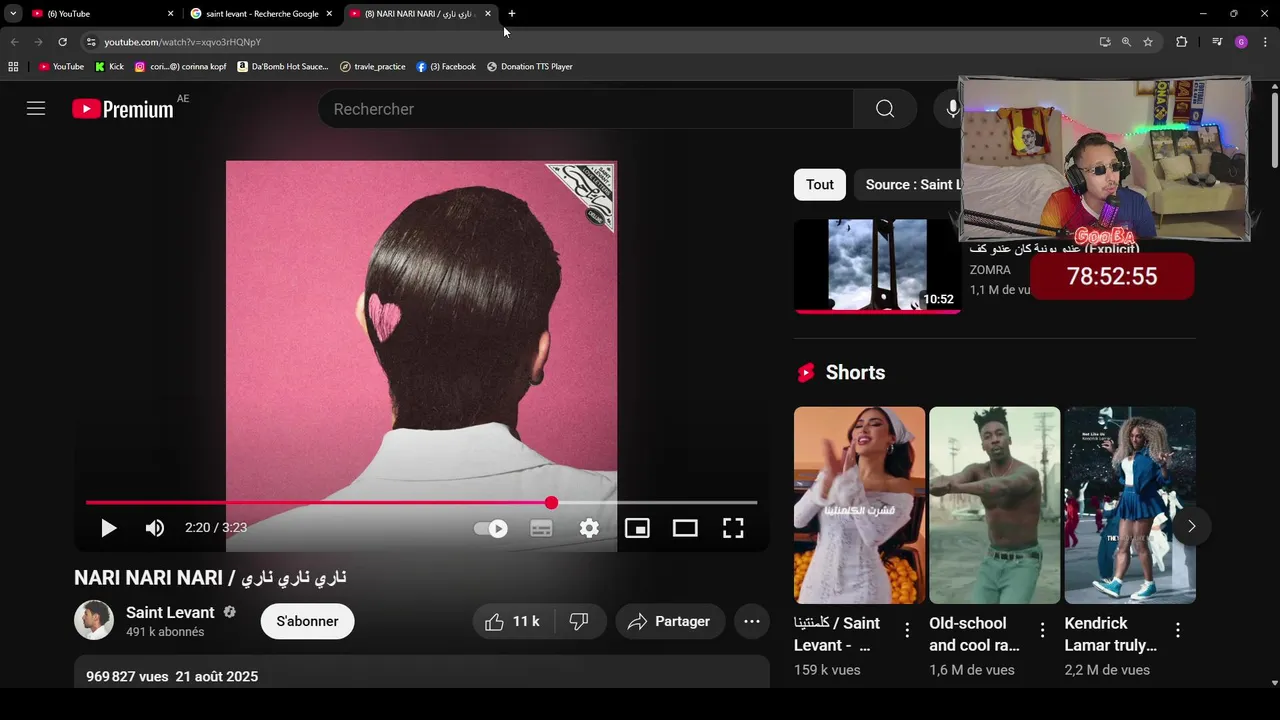Open options for Kendrick Lamar short
Screen dimensions: 1280x720
pyautogui.click(x=1178, y=630)
